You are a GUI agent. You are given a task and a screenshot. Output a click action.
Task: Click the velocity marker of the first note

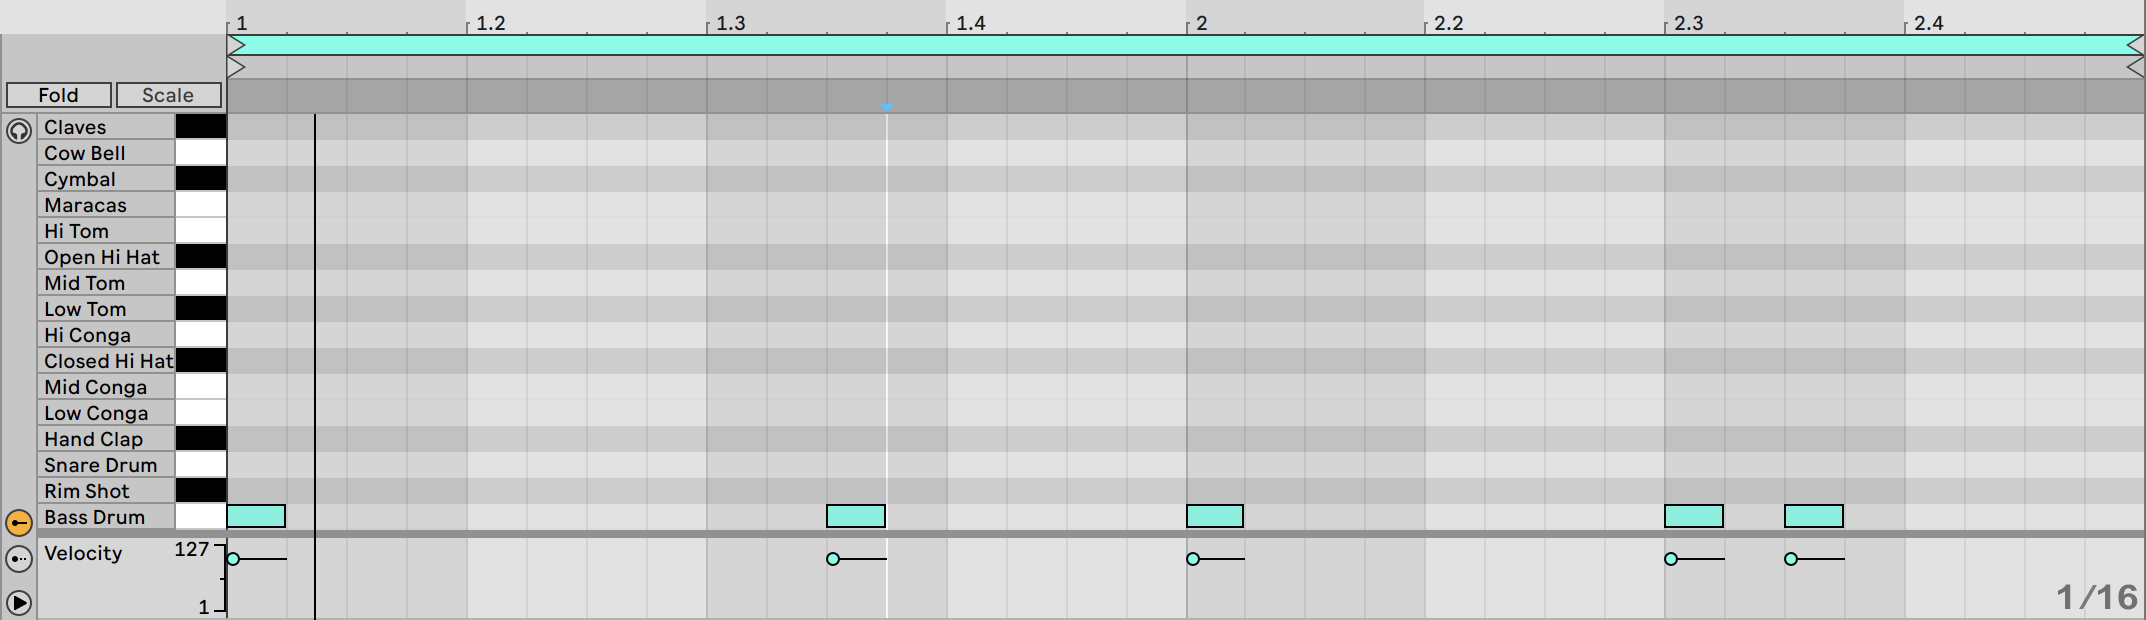click(233, 559)
